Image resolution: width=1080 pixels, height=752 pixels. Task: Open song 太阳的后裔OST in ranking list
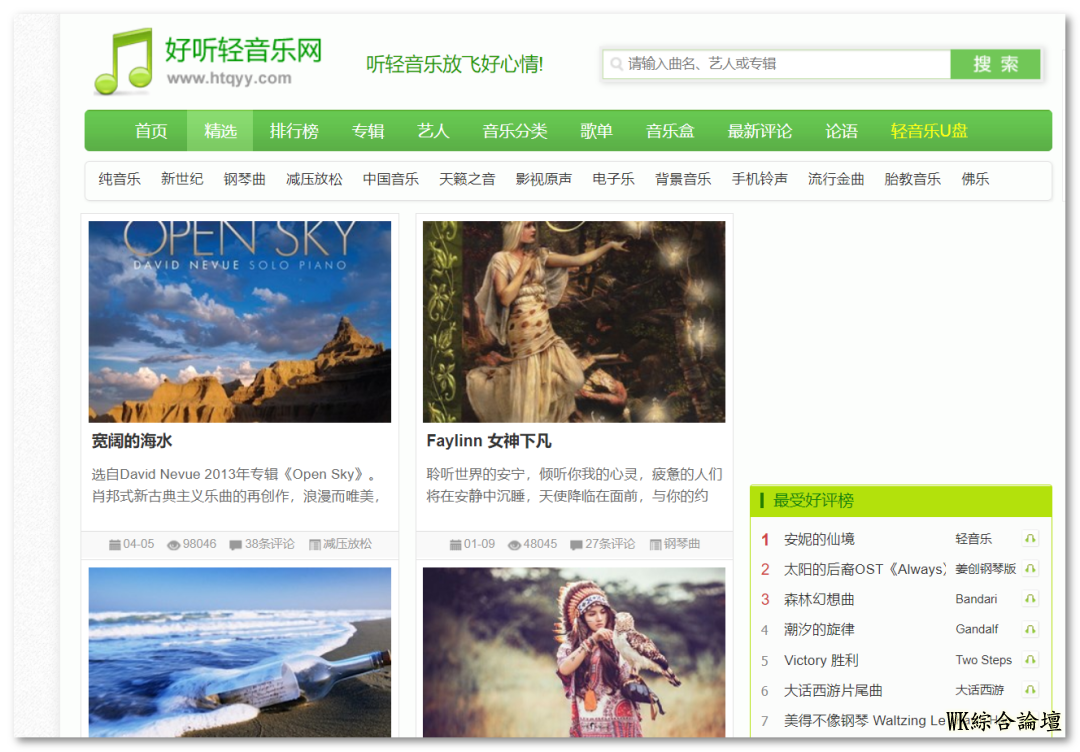(864, 570)
